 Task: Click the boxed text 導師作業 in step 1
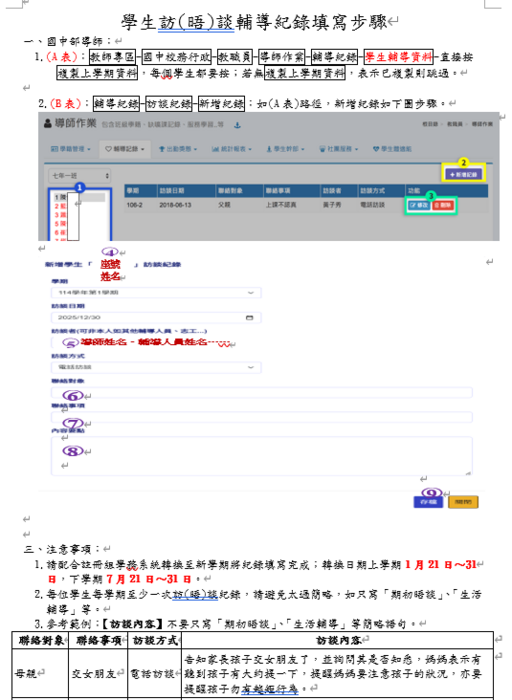tap(282, 57)
